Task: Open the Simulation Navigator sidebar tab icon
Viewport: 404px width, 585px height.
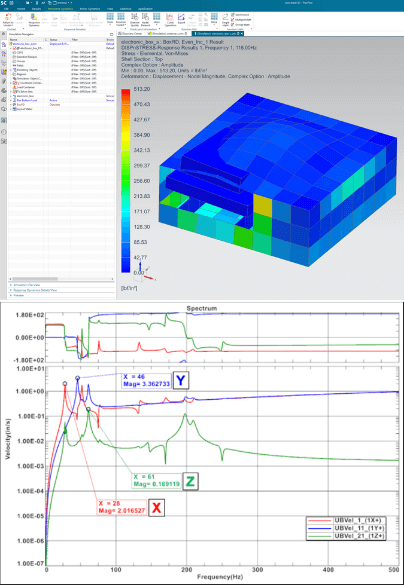Action: click(4, 45)
